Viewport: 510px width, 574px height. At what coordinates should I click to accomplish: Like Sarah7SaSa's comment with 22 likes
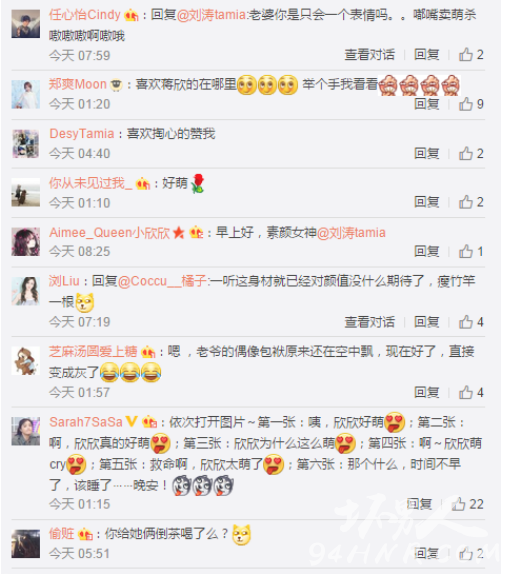coord(468,504)
